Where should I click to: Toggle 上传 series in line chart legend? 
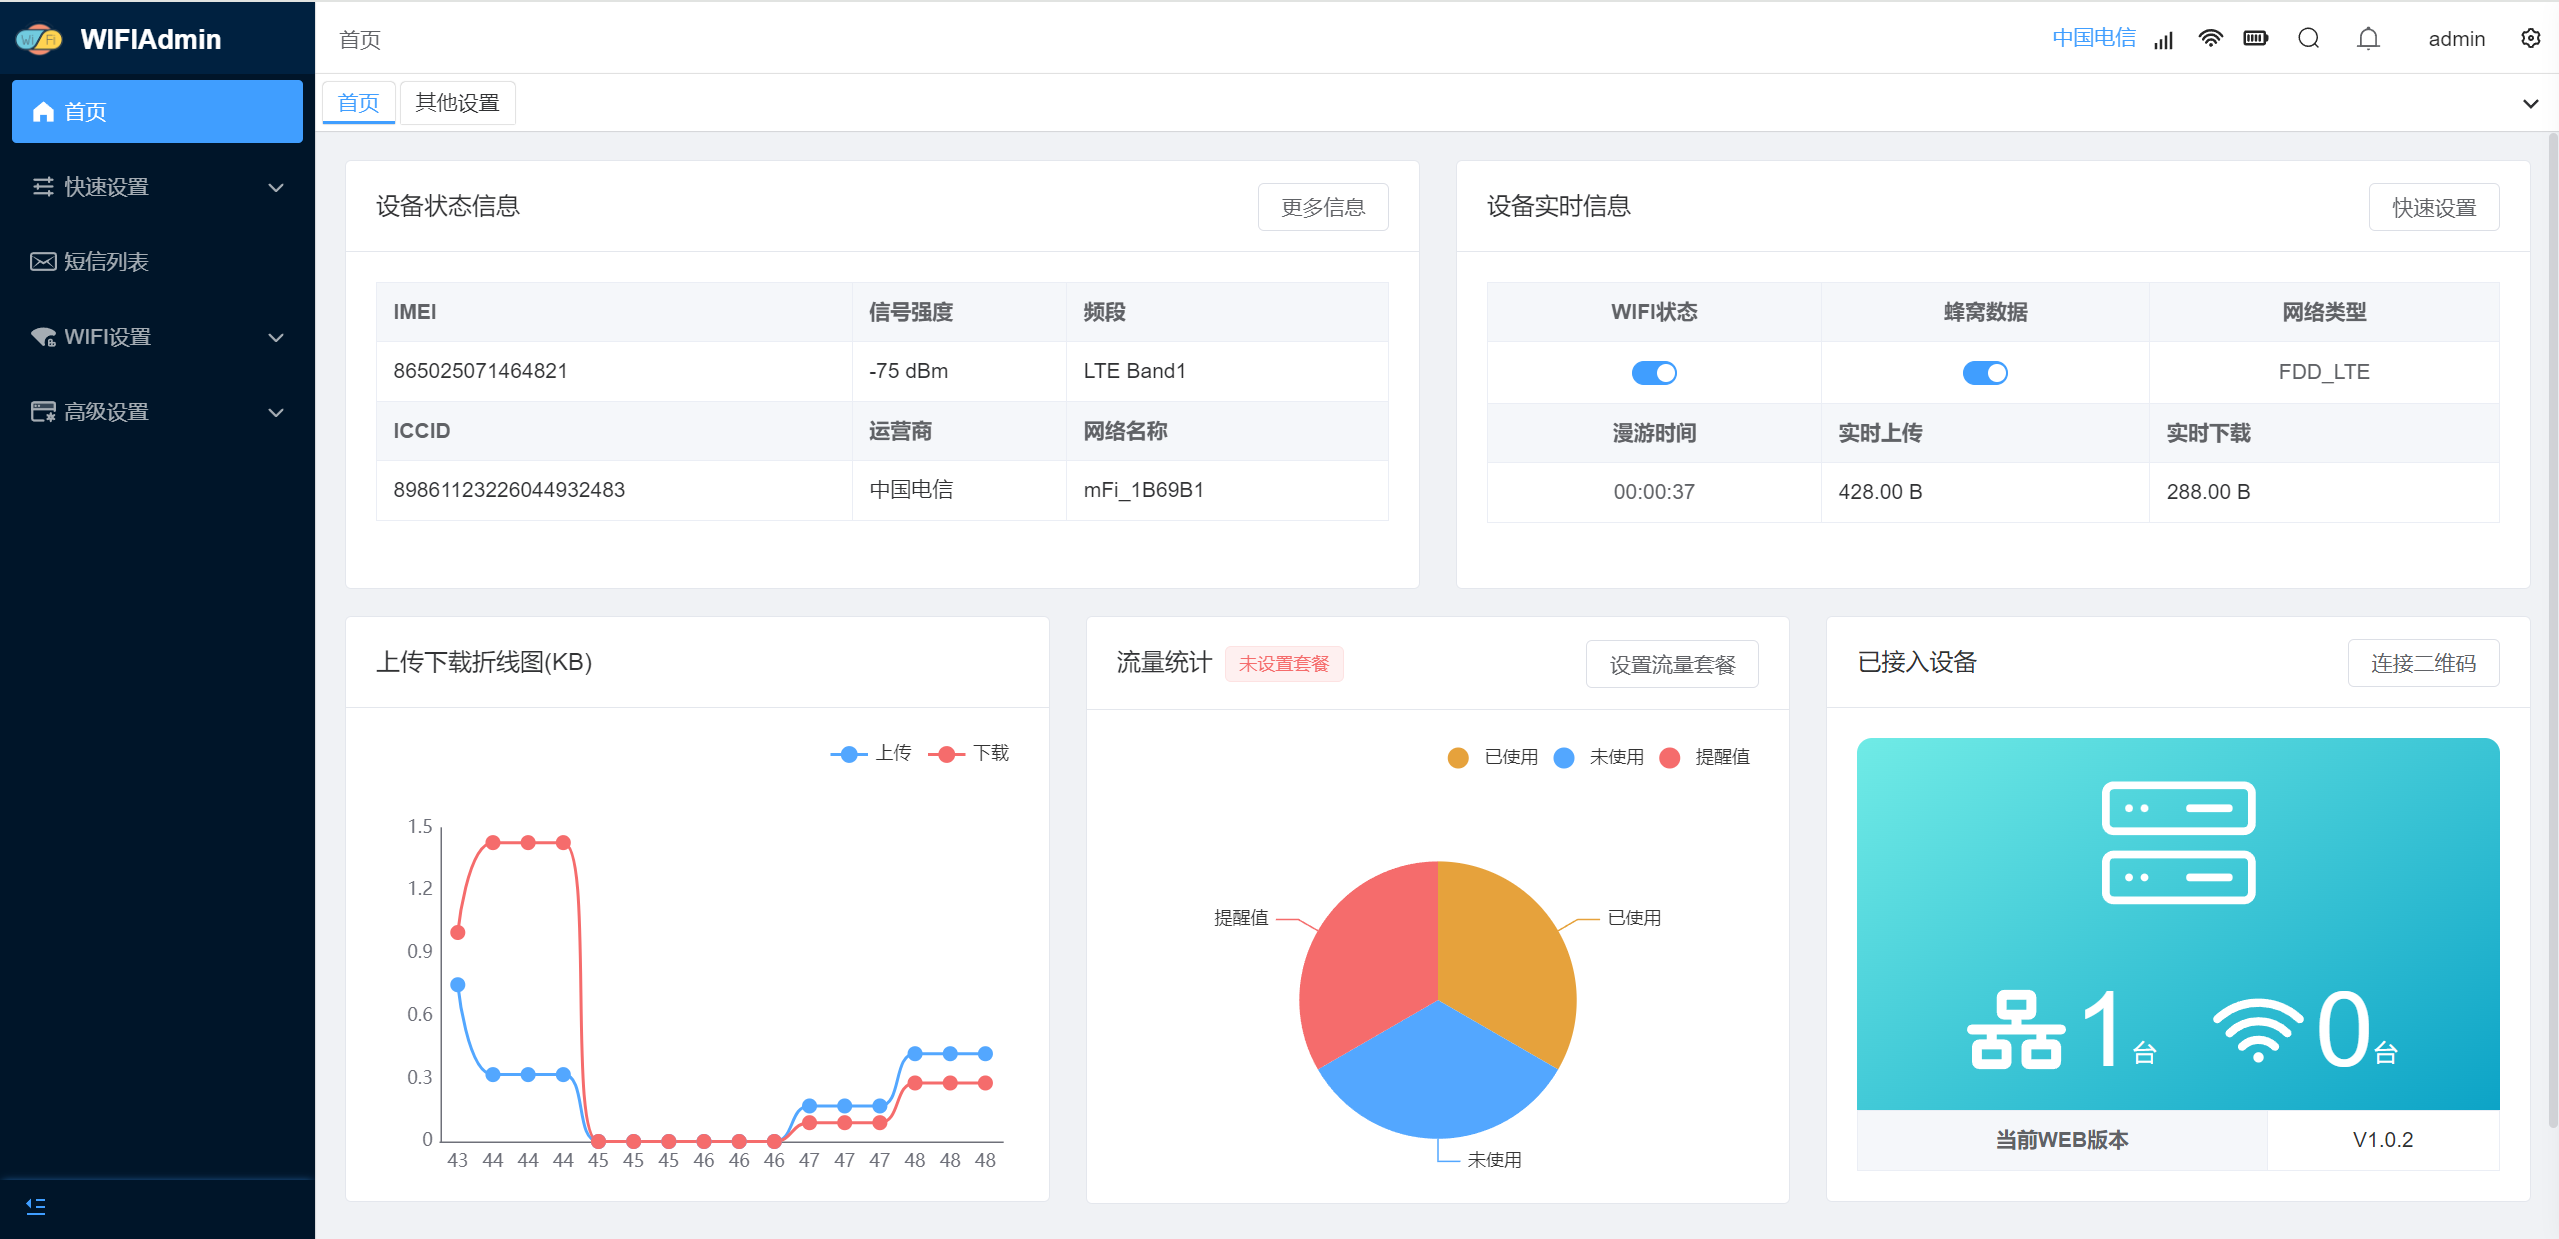click(871, 753)
